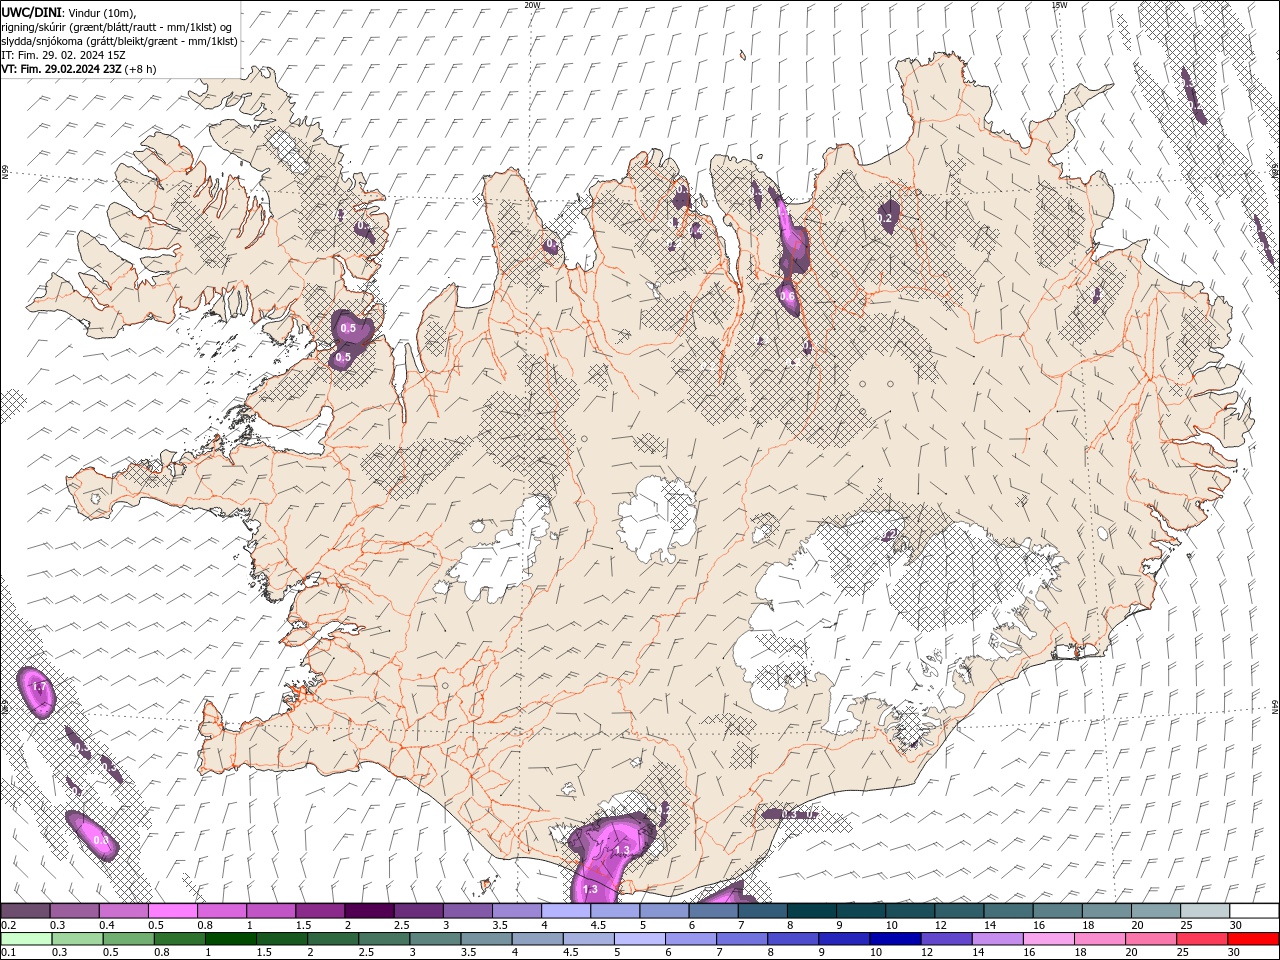Pick the dark plum 0.2–0.3 swatch in snow scale
This screenshot has width=1280, height=960.
pos(26,911)
